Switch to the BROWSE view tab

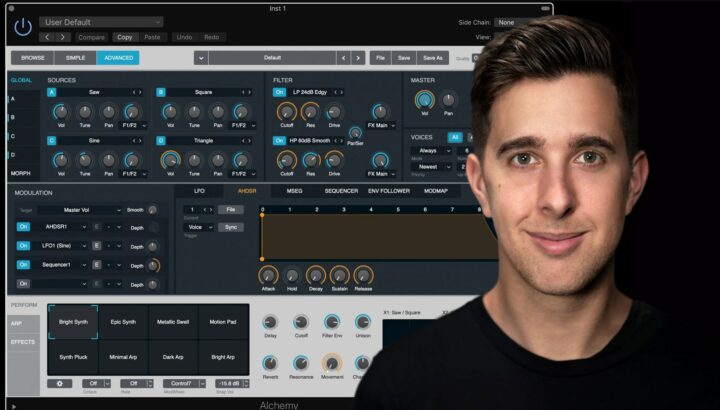click(x=33, y=58)
